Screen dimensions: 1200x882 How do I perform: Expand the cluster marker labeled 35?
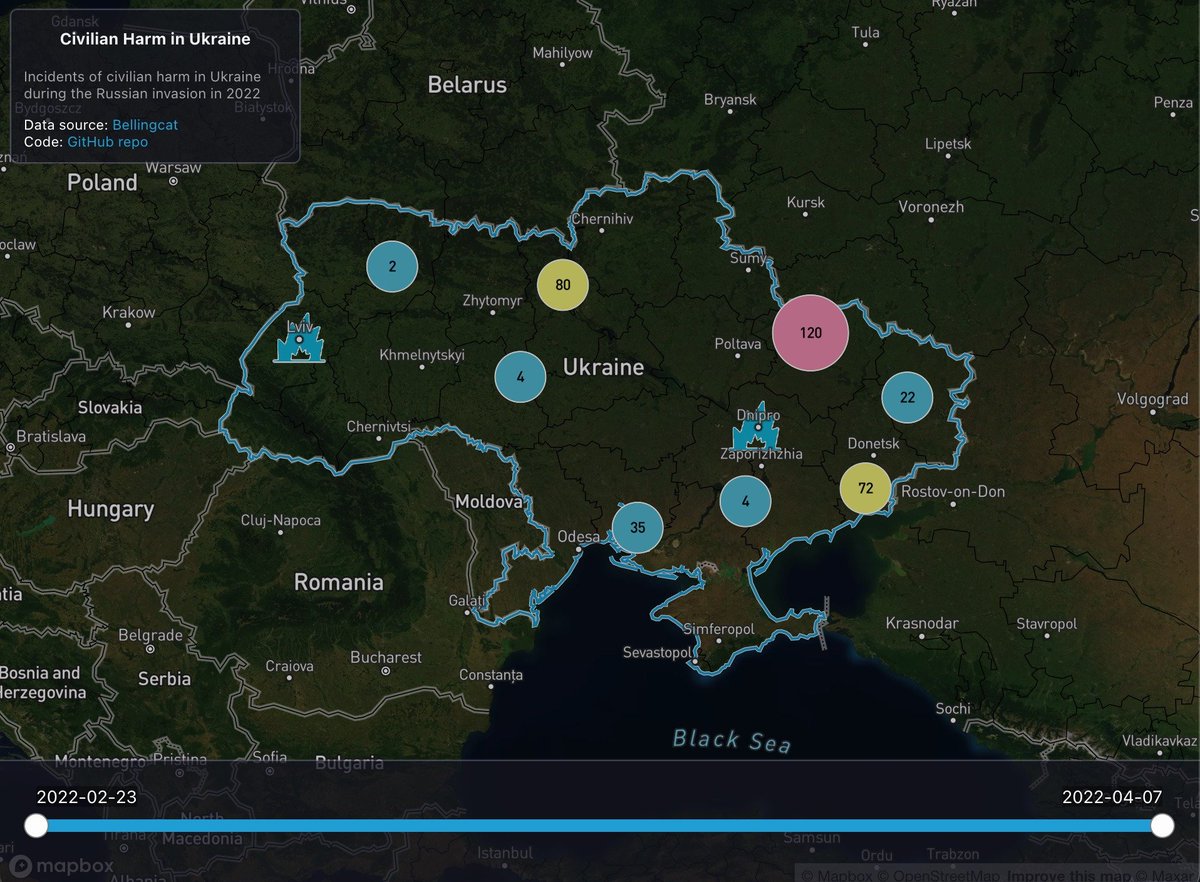coord(638,528)
